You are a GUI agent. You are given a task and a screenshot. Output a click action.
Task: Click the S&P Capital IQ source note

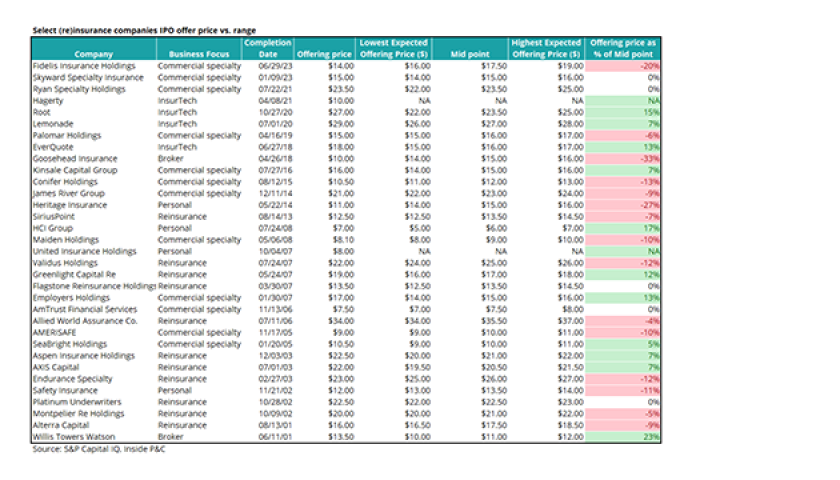[x=101, y=448]
